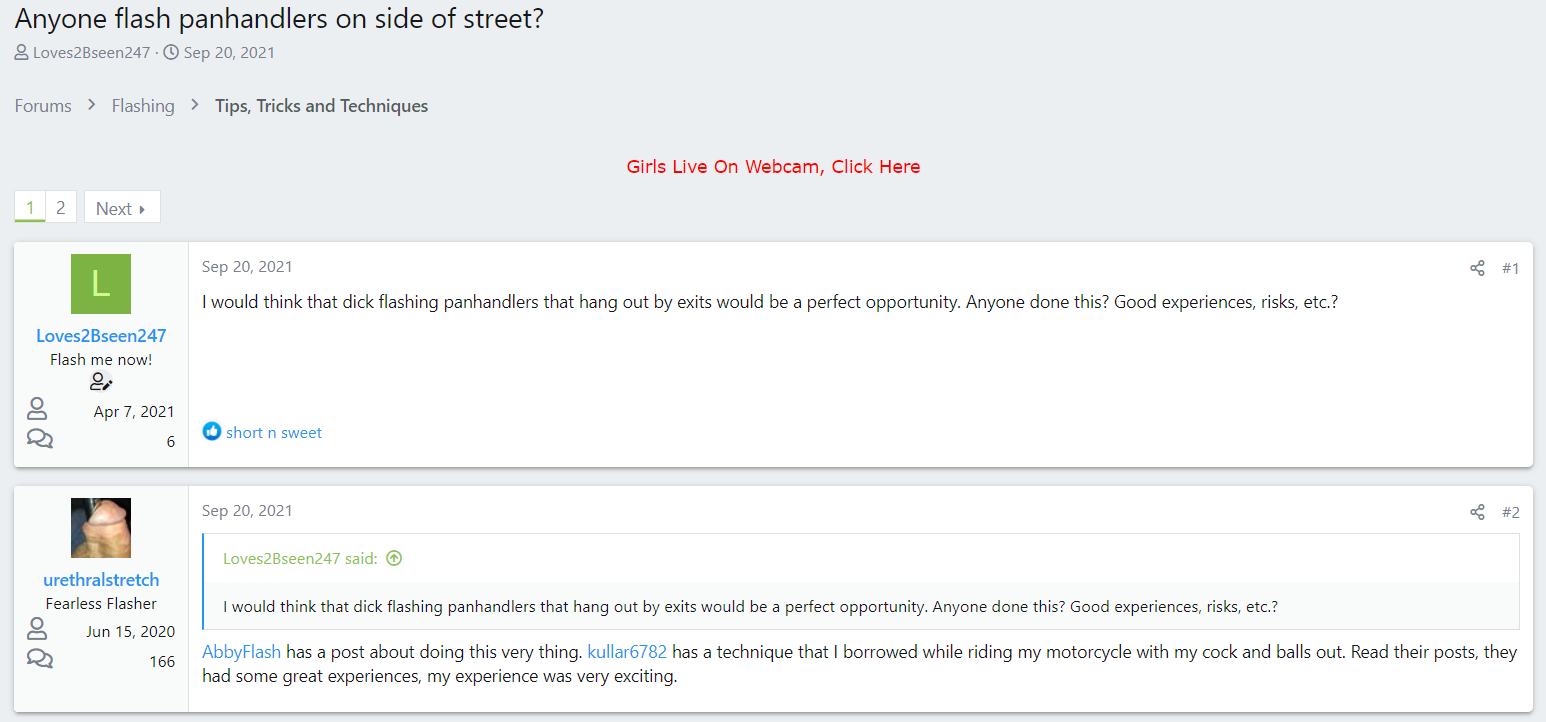Click the Sep 20, 2021 date on post #1
The height and width of the screenshot is (722, 1546).
click(x=247, y=266)
